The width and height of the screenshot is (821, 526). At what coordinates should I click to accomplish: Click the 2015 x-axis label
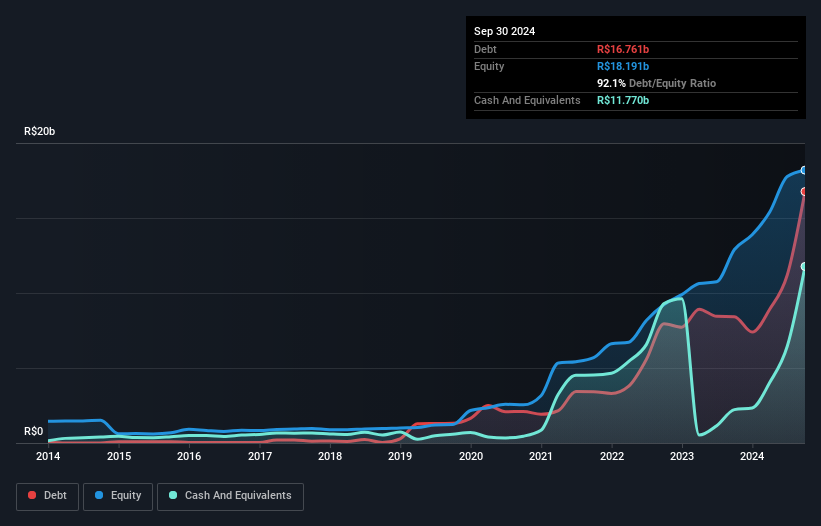tap(119, 456)
